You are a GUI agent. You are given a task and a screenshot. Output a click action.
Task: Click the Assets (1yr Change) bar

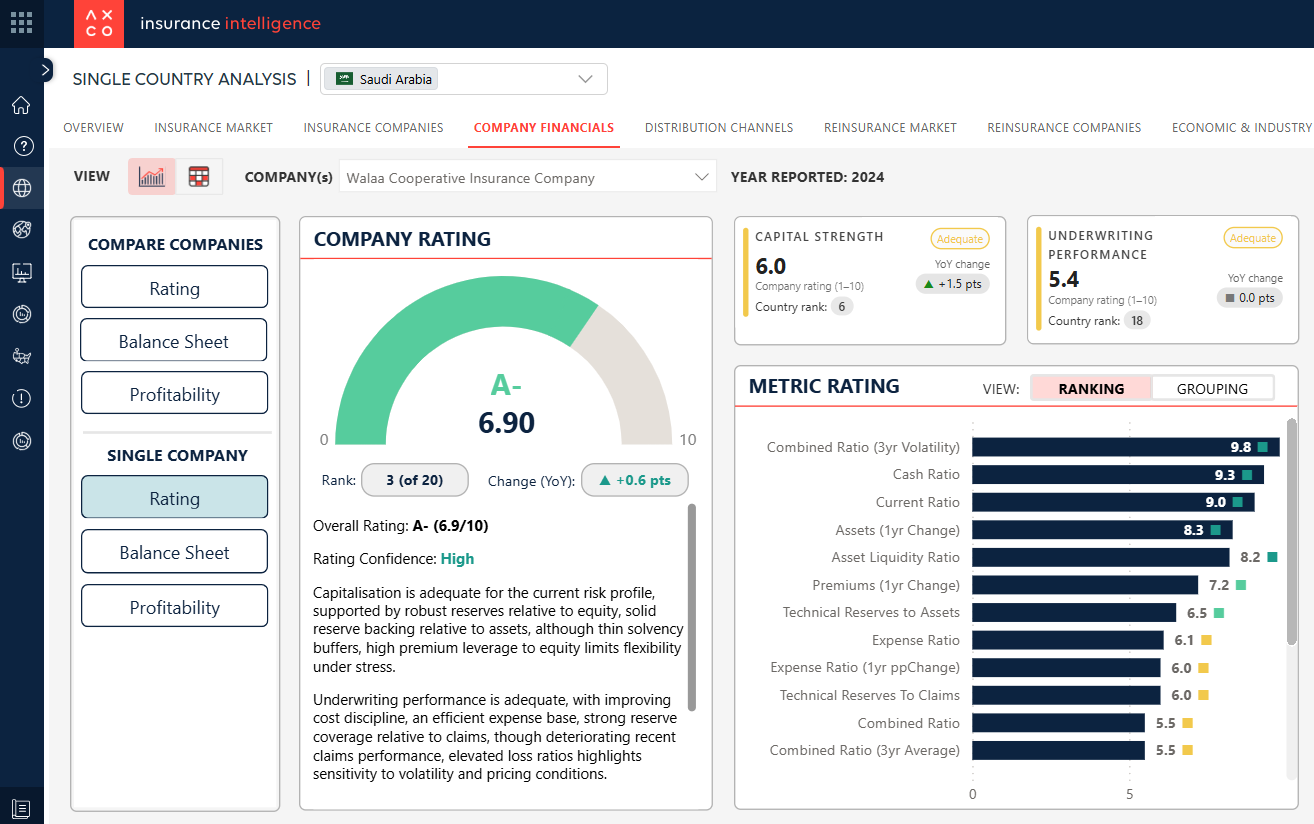point(1102,530)
